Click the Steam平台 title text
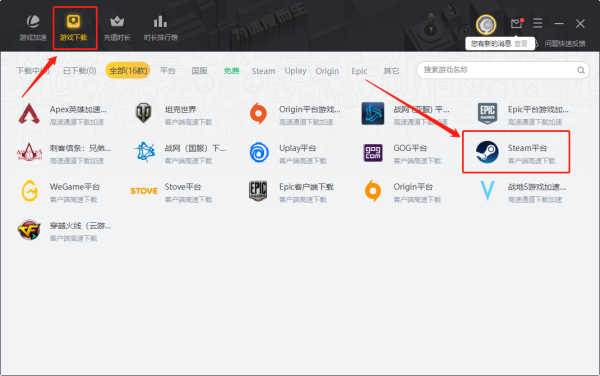600x376 pixels. (x=527, y=148)
